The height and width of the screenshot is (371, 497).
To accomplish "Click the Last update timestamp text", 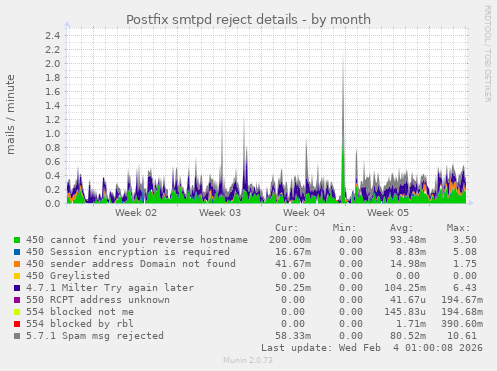I will [372, 348].
